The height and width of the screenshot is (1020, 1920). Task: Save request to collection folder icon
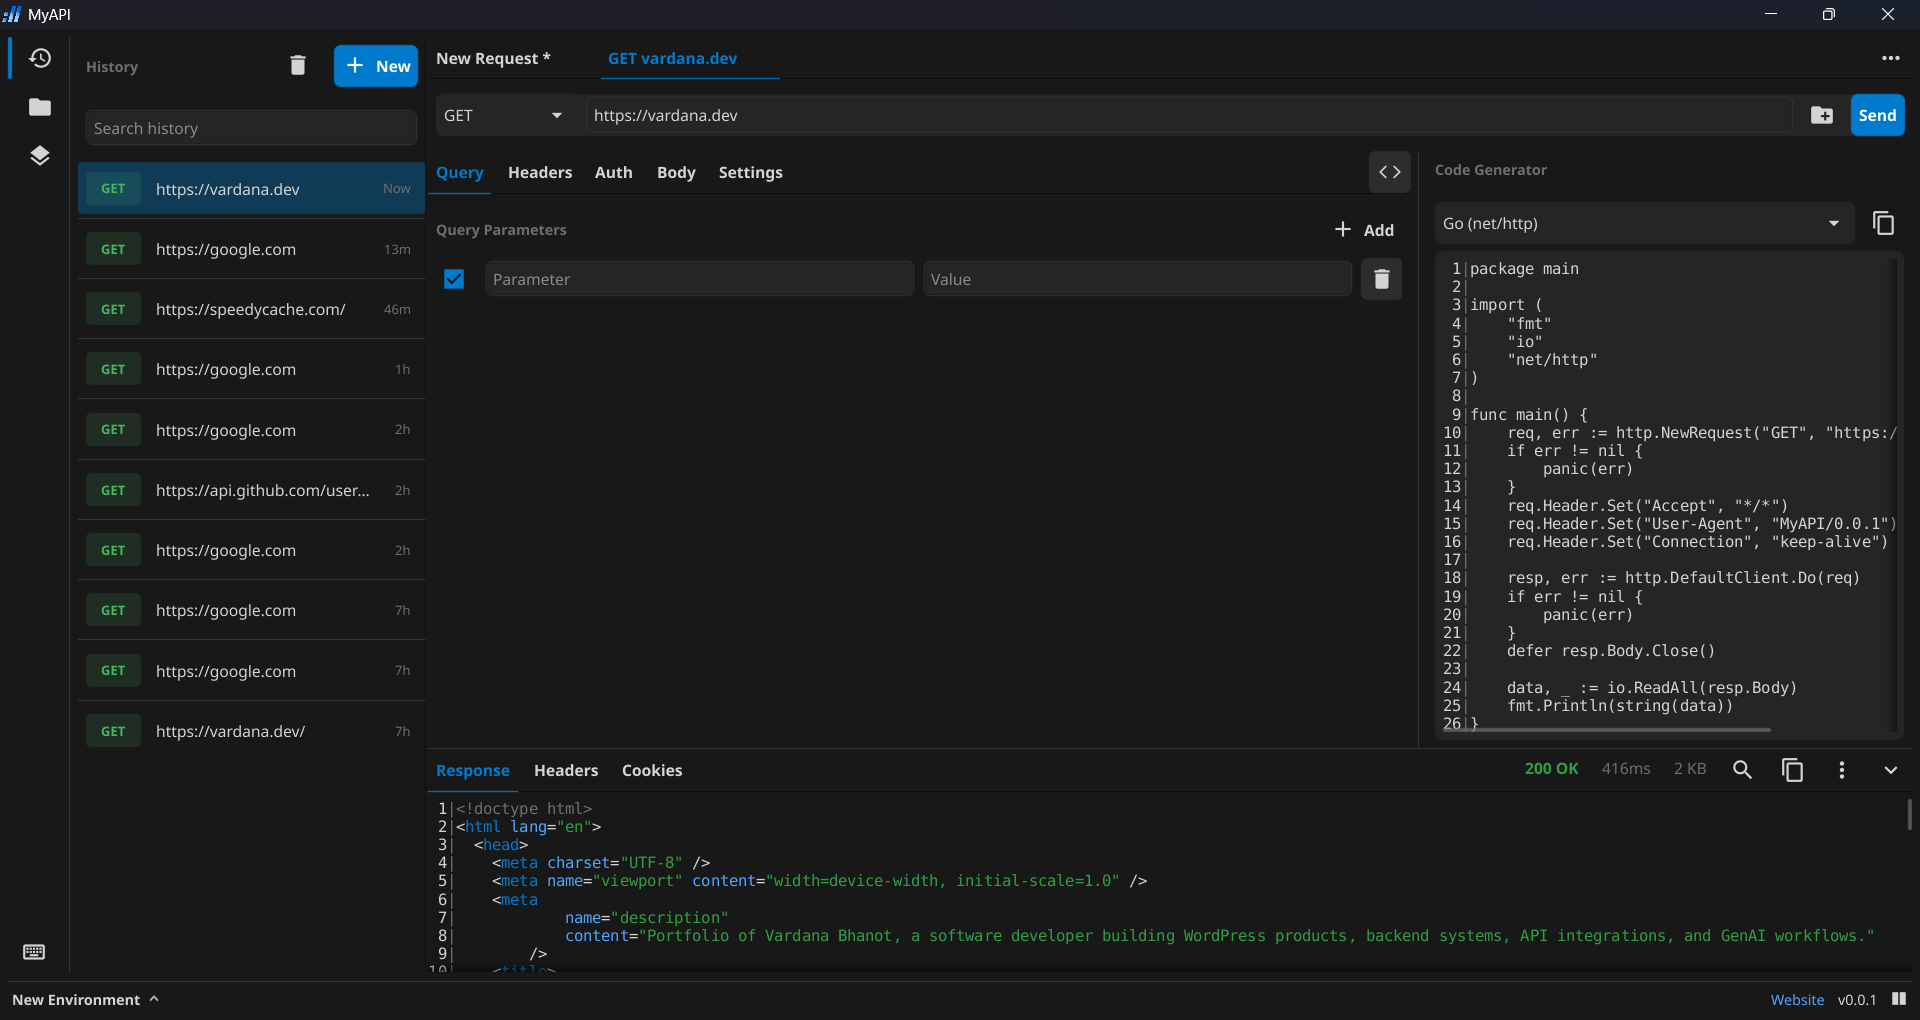[1822, 115]
